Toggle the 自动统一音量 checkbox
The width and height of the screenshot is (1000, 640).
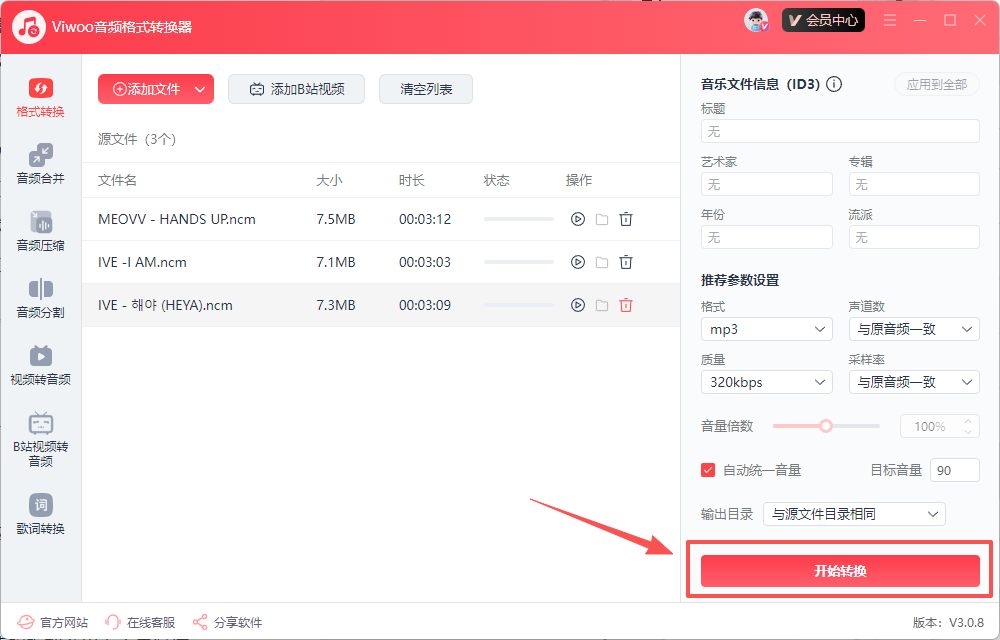[709, 470]
